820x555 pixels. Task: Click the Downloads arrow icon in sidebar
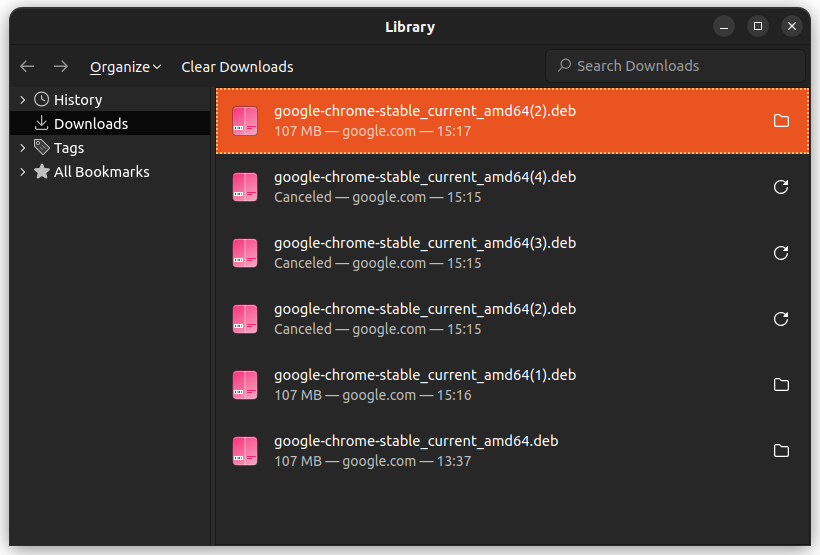point(41,123)
